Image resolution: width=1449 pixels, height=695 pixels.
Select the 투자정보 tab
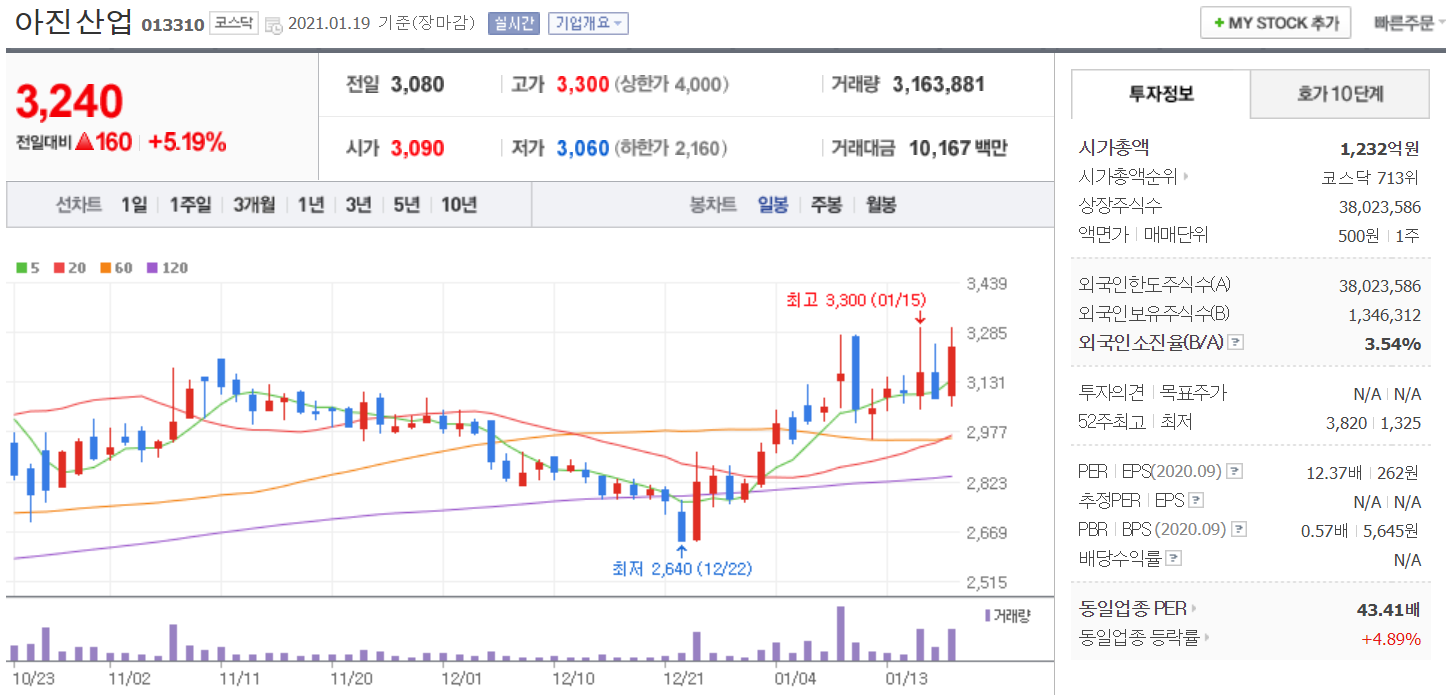point(1160,94)
